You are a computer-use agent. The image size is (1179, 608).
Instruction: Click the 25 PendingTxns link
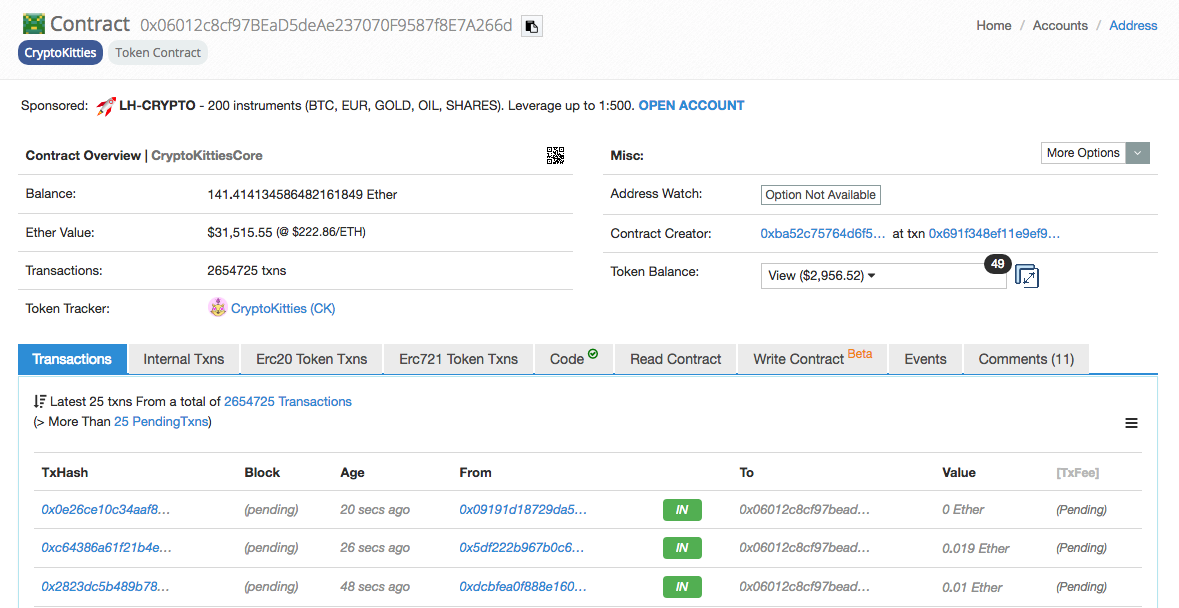tap(161, 422)
